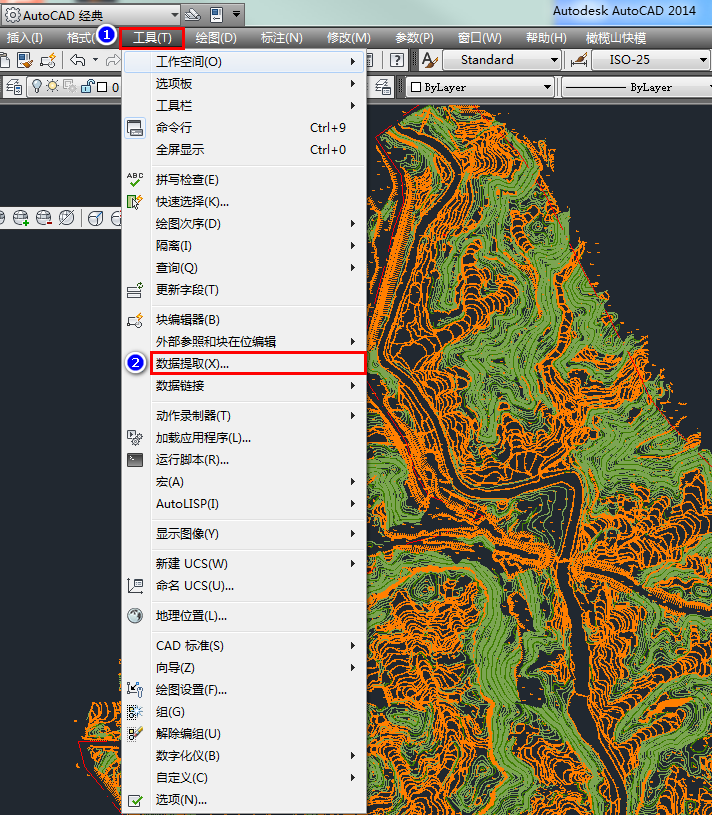The width and height of the screenshot is (712, 815).
Task: Open the 橄榄山快模 menu
Action: coord(616,38)
